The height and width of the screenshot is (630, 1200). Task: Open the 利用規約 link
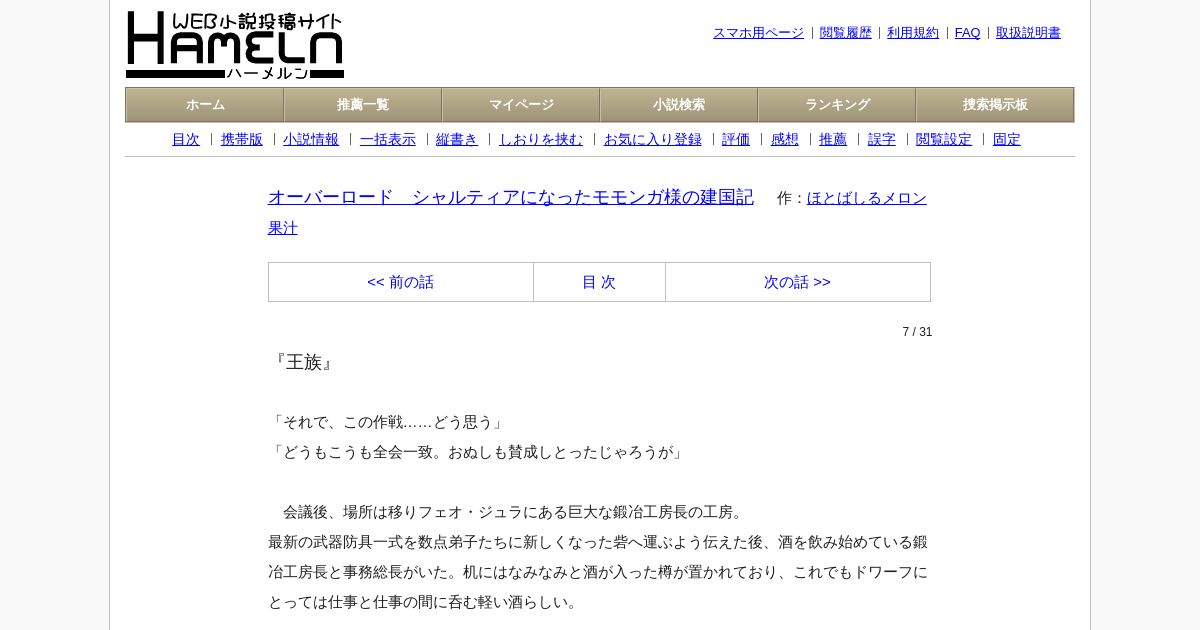tap(913, 33)
